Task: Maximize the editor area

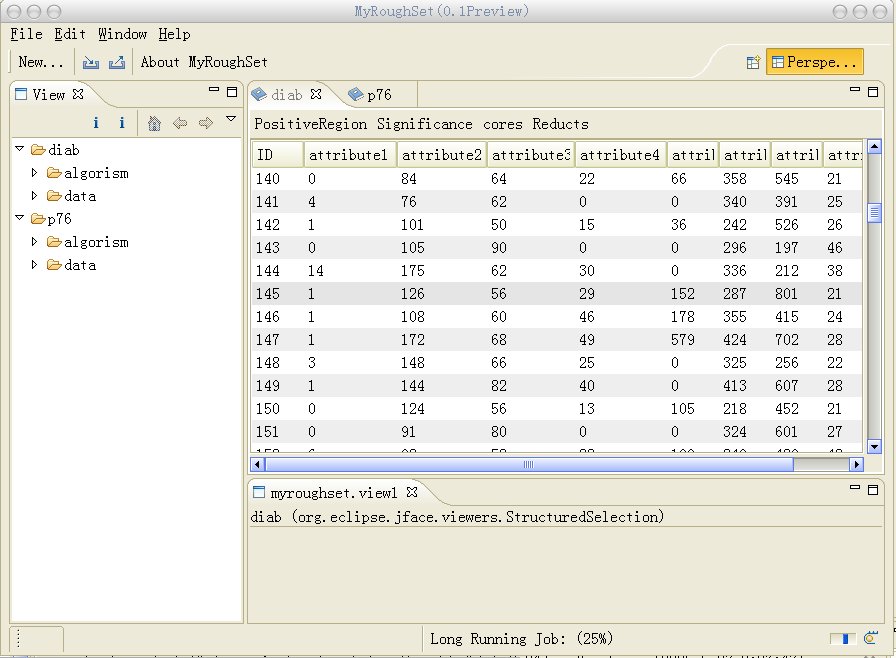Action: (x=873, y=92)
